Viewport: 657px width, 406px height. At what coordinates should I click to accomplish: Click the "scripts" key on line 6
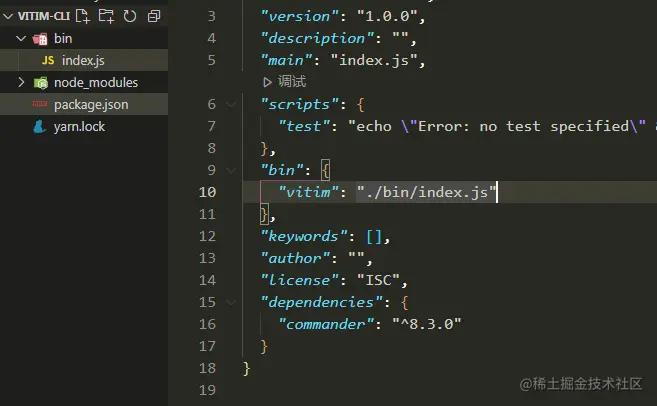pos(300,104)
